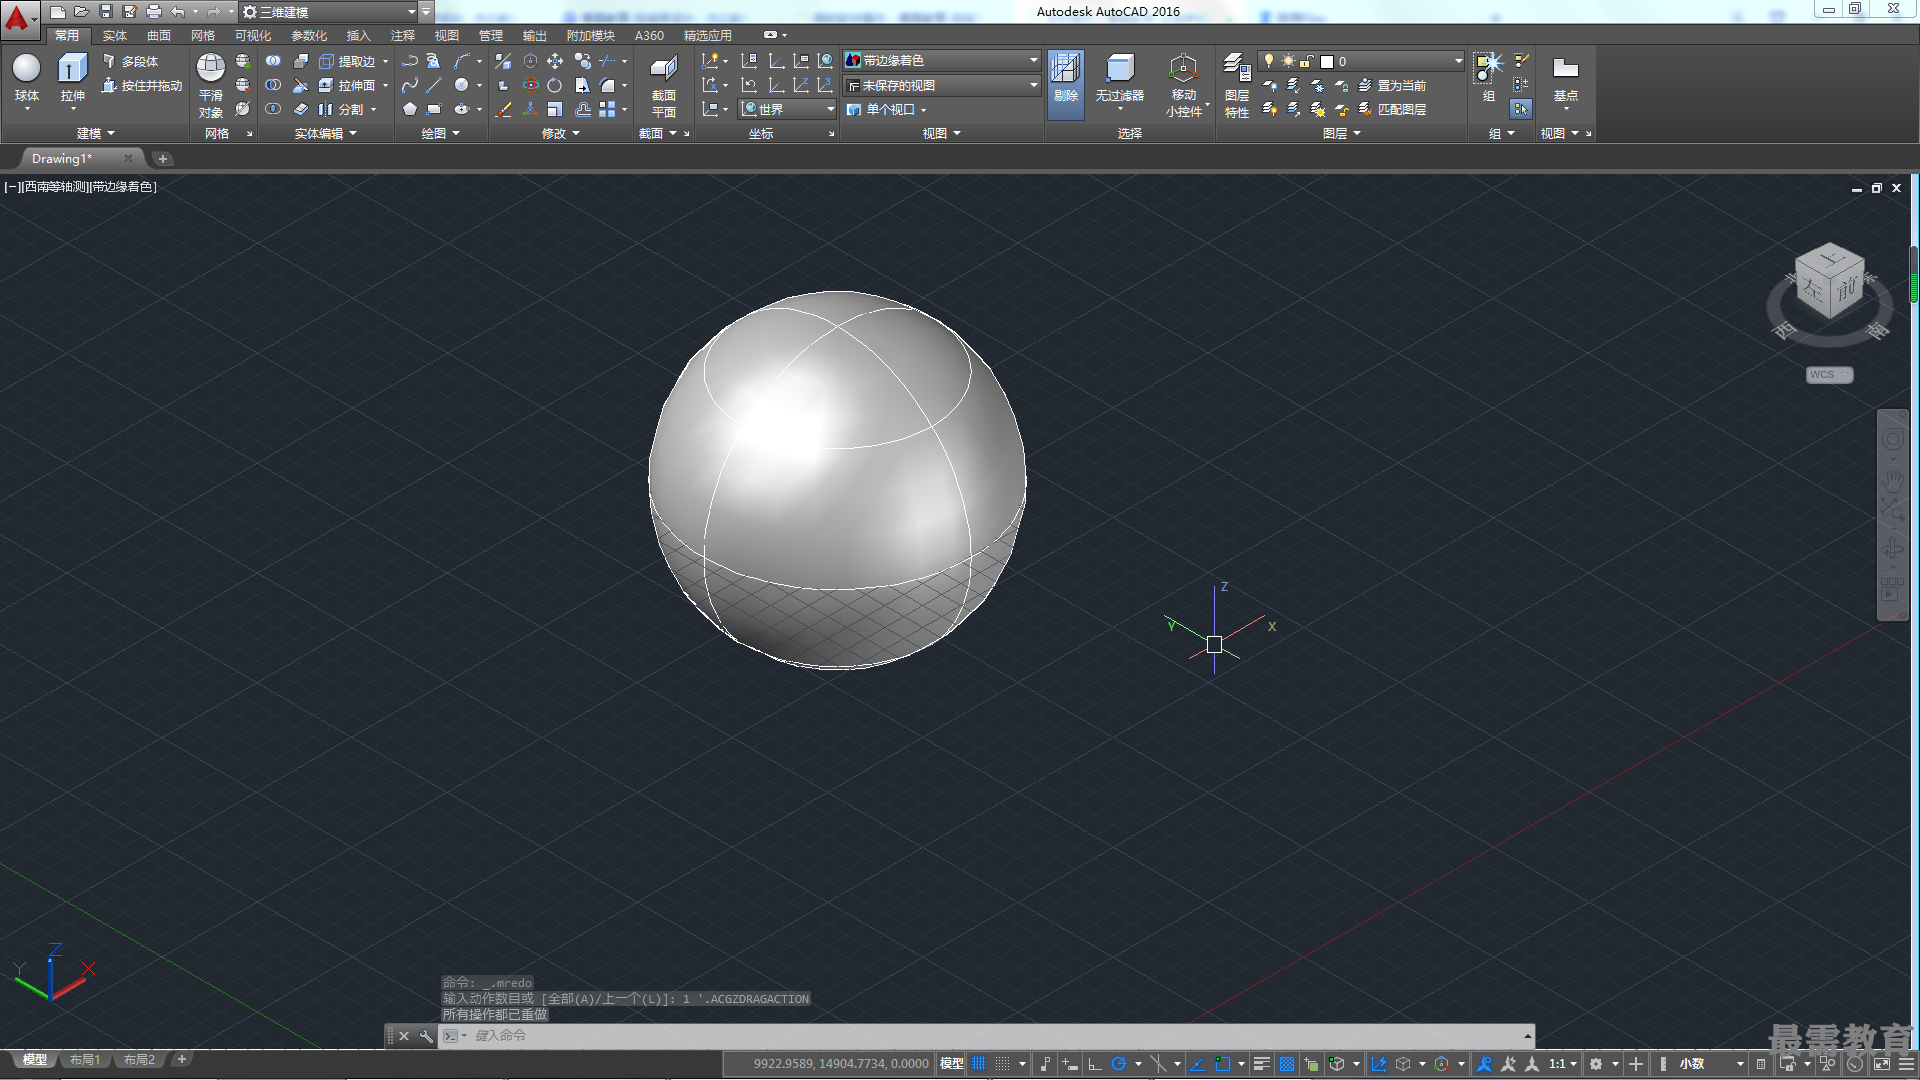Click Match Layer (匹配图层) button
This screenshot has height=1080, width=1920.
pyautogui.click(x=1392, y=110)
